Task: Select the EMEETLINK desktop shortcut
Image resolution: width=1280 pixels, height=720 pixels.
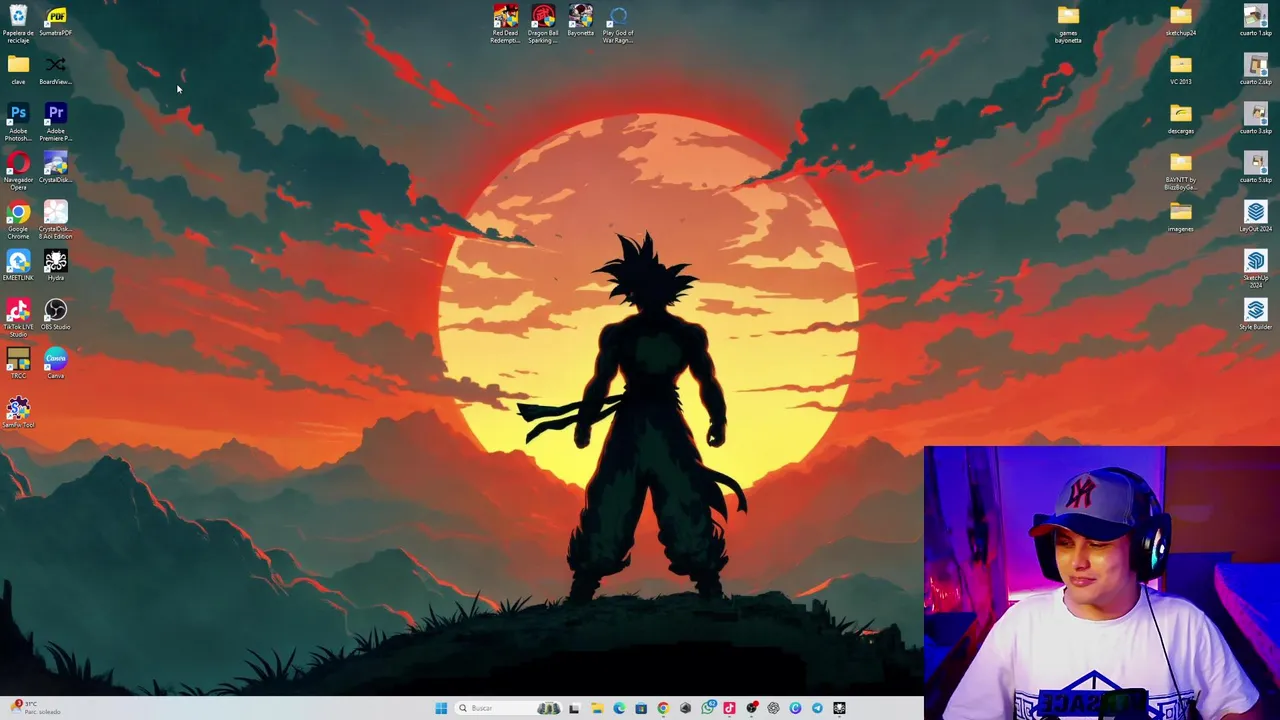Action: [18, 266]
